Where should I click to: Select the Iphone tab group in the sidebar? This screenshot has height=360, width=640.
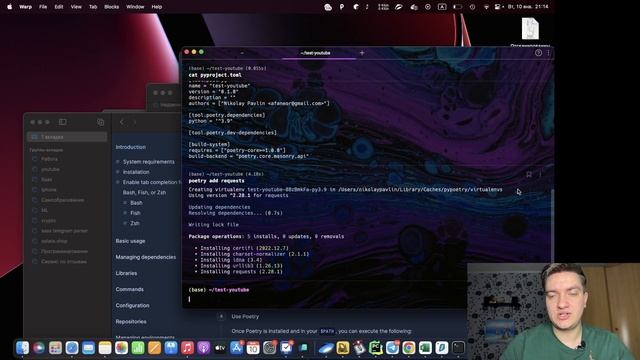[x=49, y=190]
